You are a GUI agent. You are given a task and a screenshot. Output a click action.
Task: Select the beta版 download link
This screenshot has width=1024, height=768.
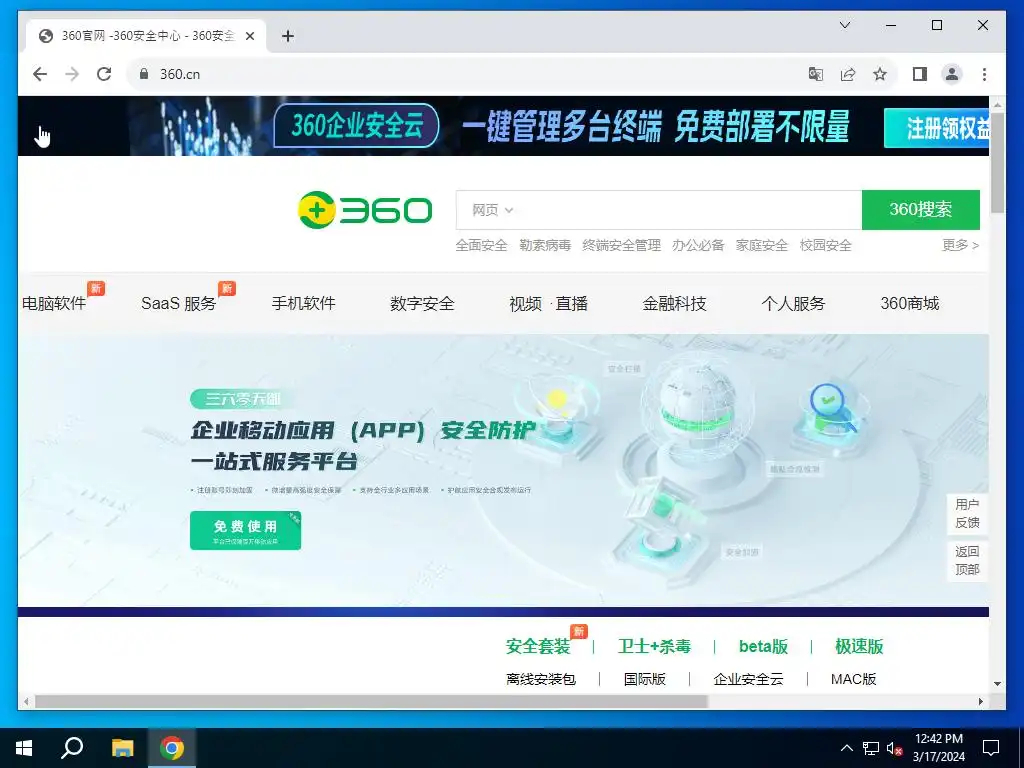(x=763, y=647)
